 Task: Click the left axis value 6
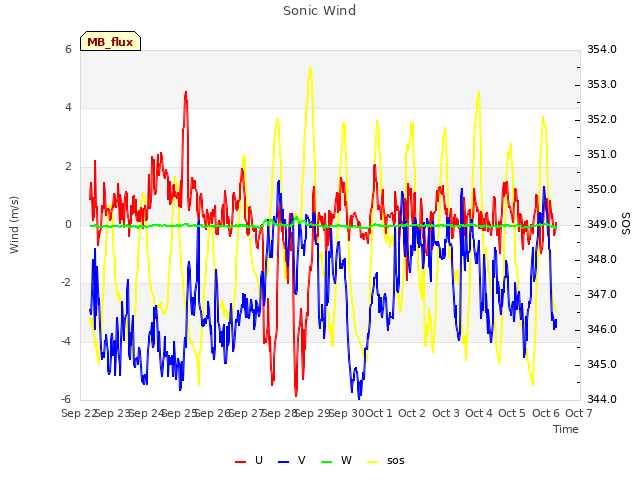coord(68,49)
